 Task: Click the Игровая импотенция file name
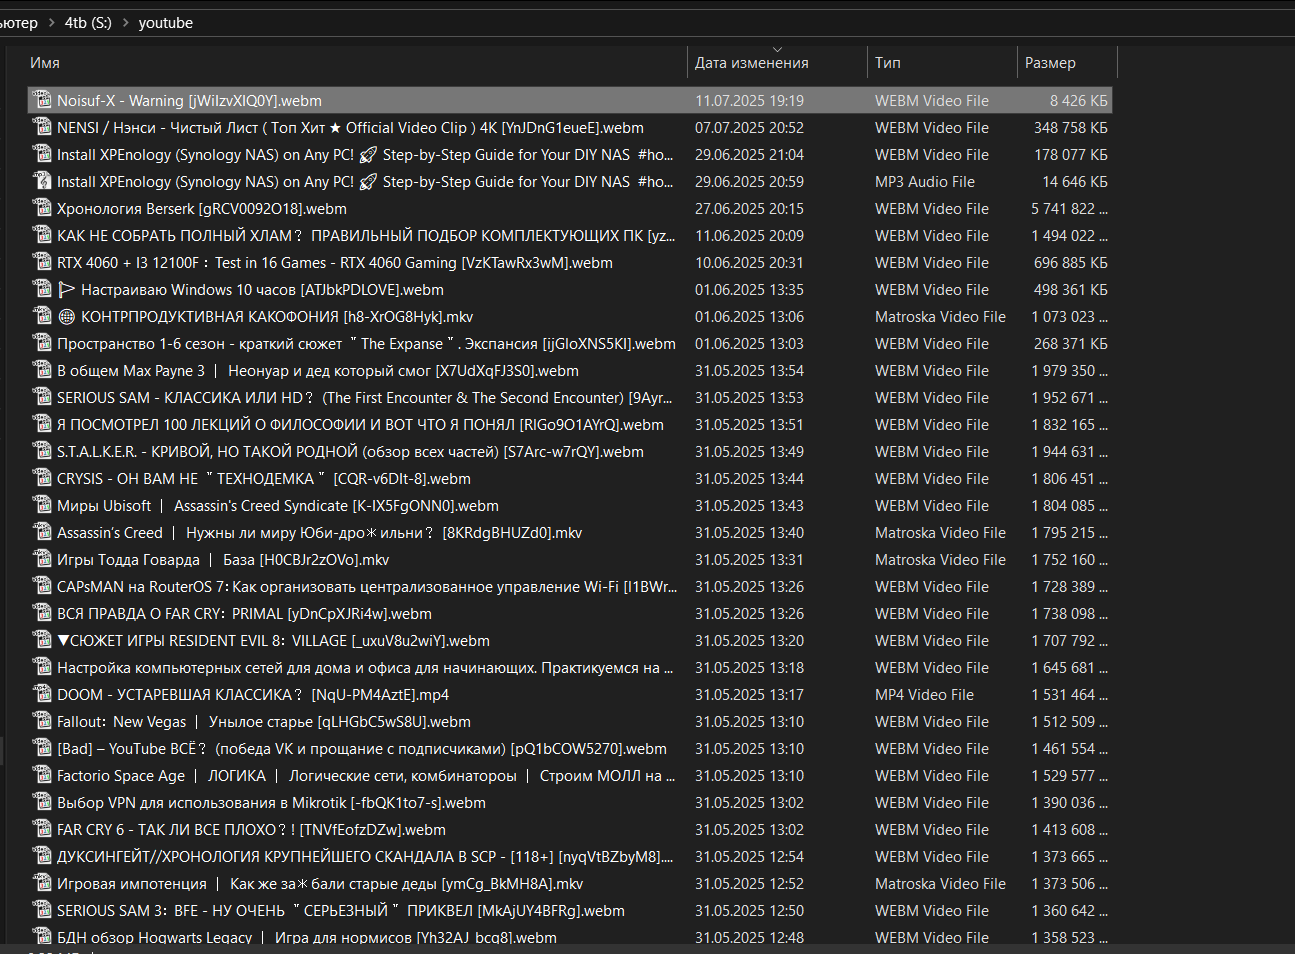[x=320, y=883]
